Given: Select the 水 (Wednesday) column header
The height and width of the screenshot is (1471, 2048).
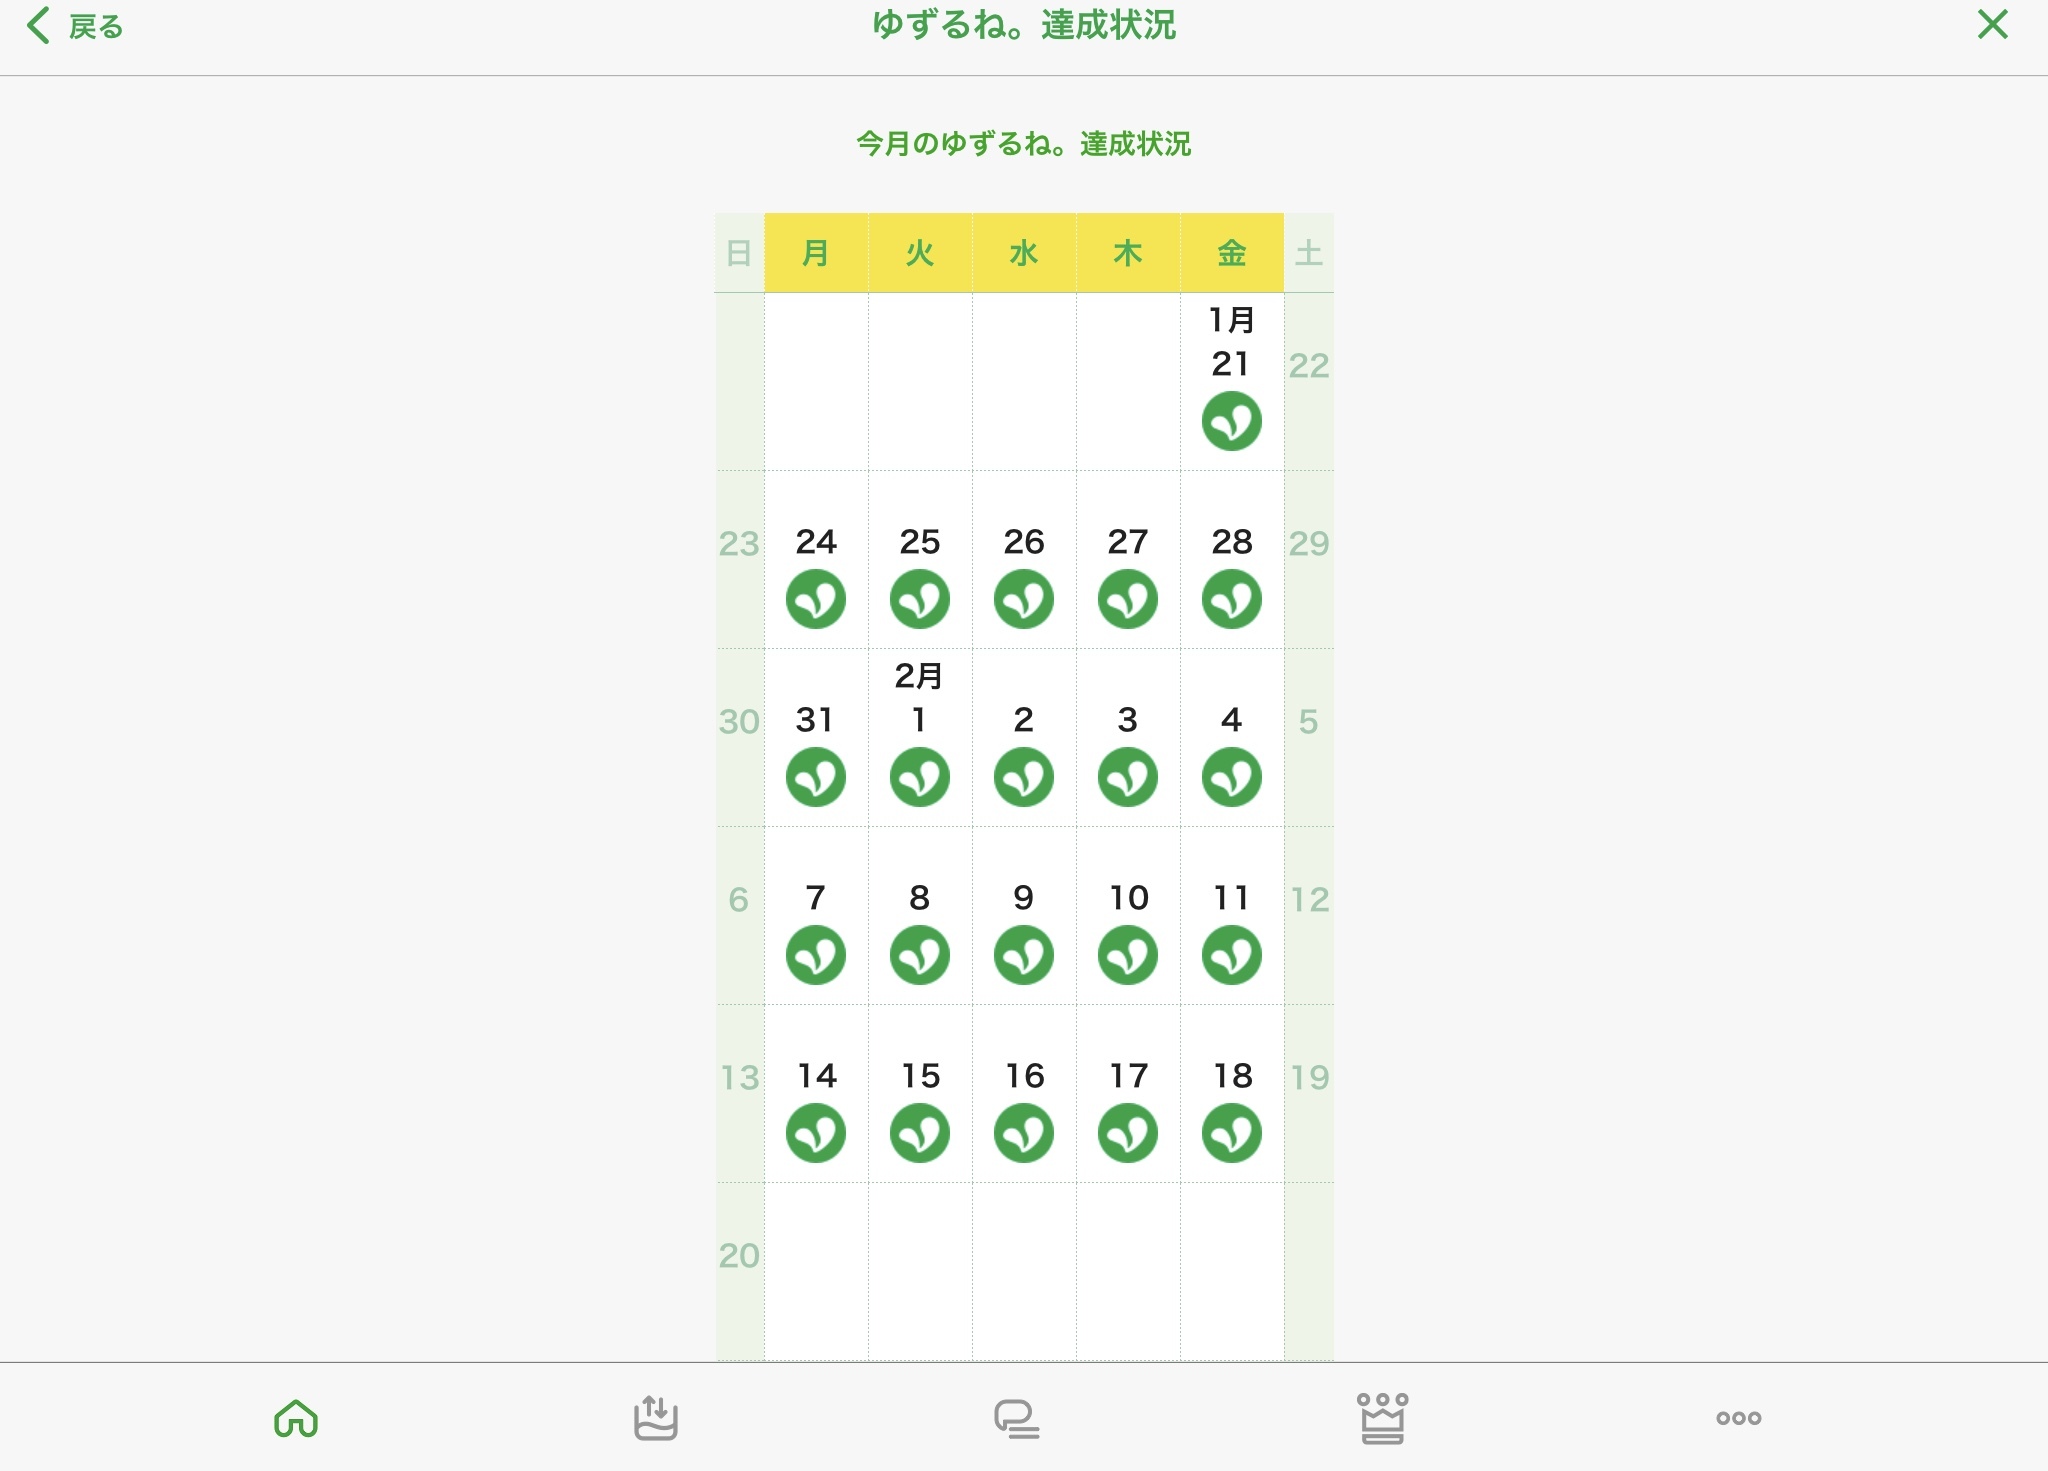Looking at the screenshot, I should click(1023, 253).
